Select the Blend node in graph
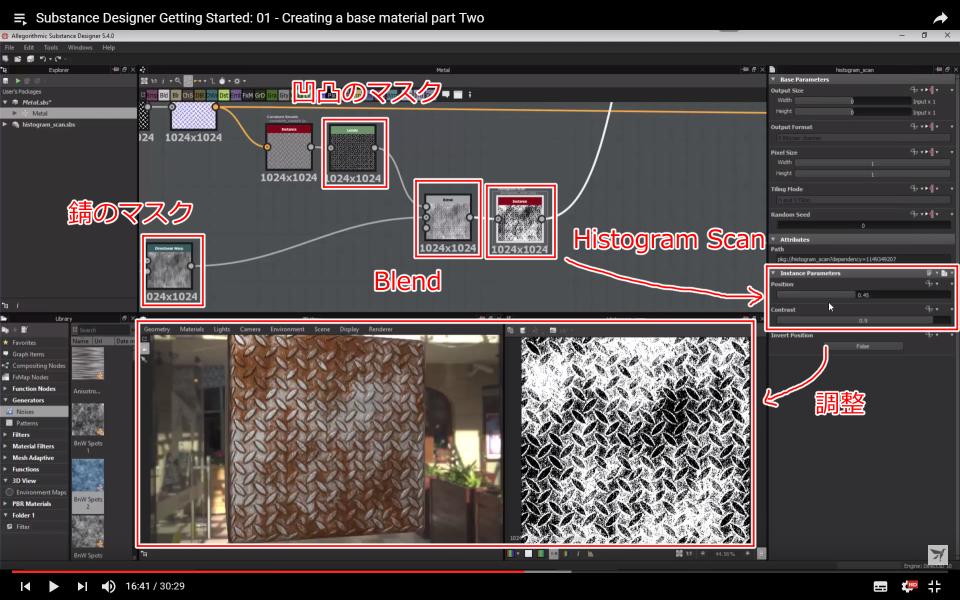This screenshot has width=960, height=600. [x=448, y=218]
